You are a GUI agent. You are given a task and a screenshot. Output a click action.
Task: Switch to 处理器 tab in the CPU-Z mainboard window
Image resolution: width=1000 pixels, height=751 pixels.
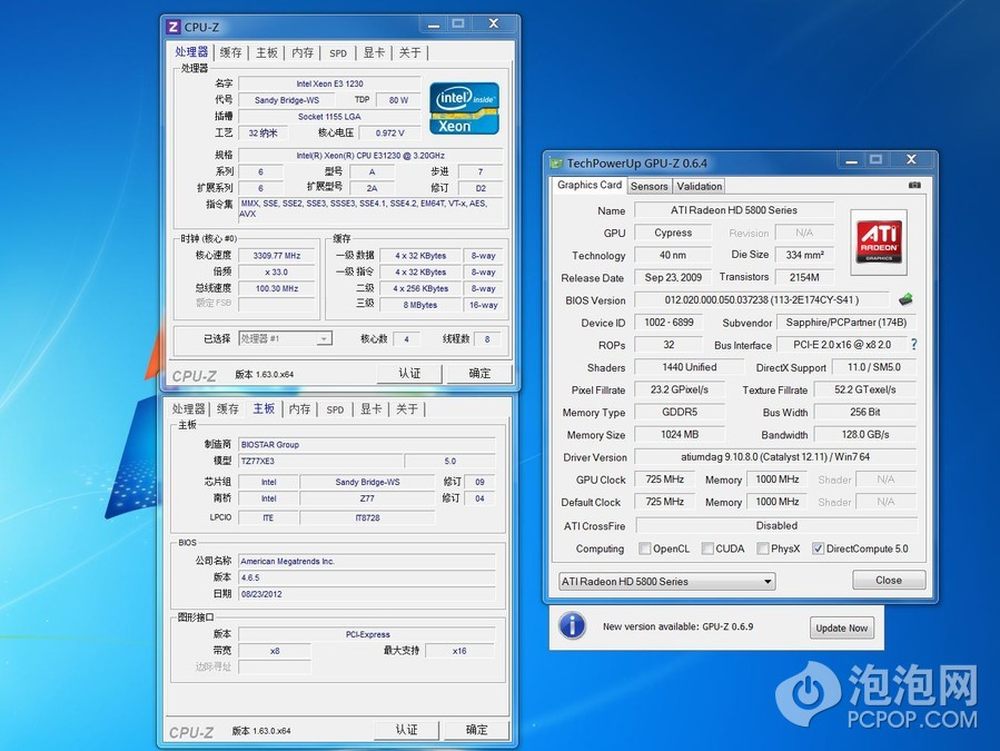pos(188,409)
